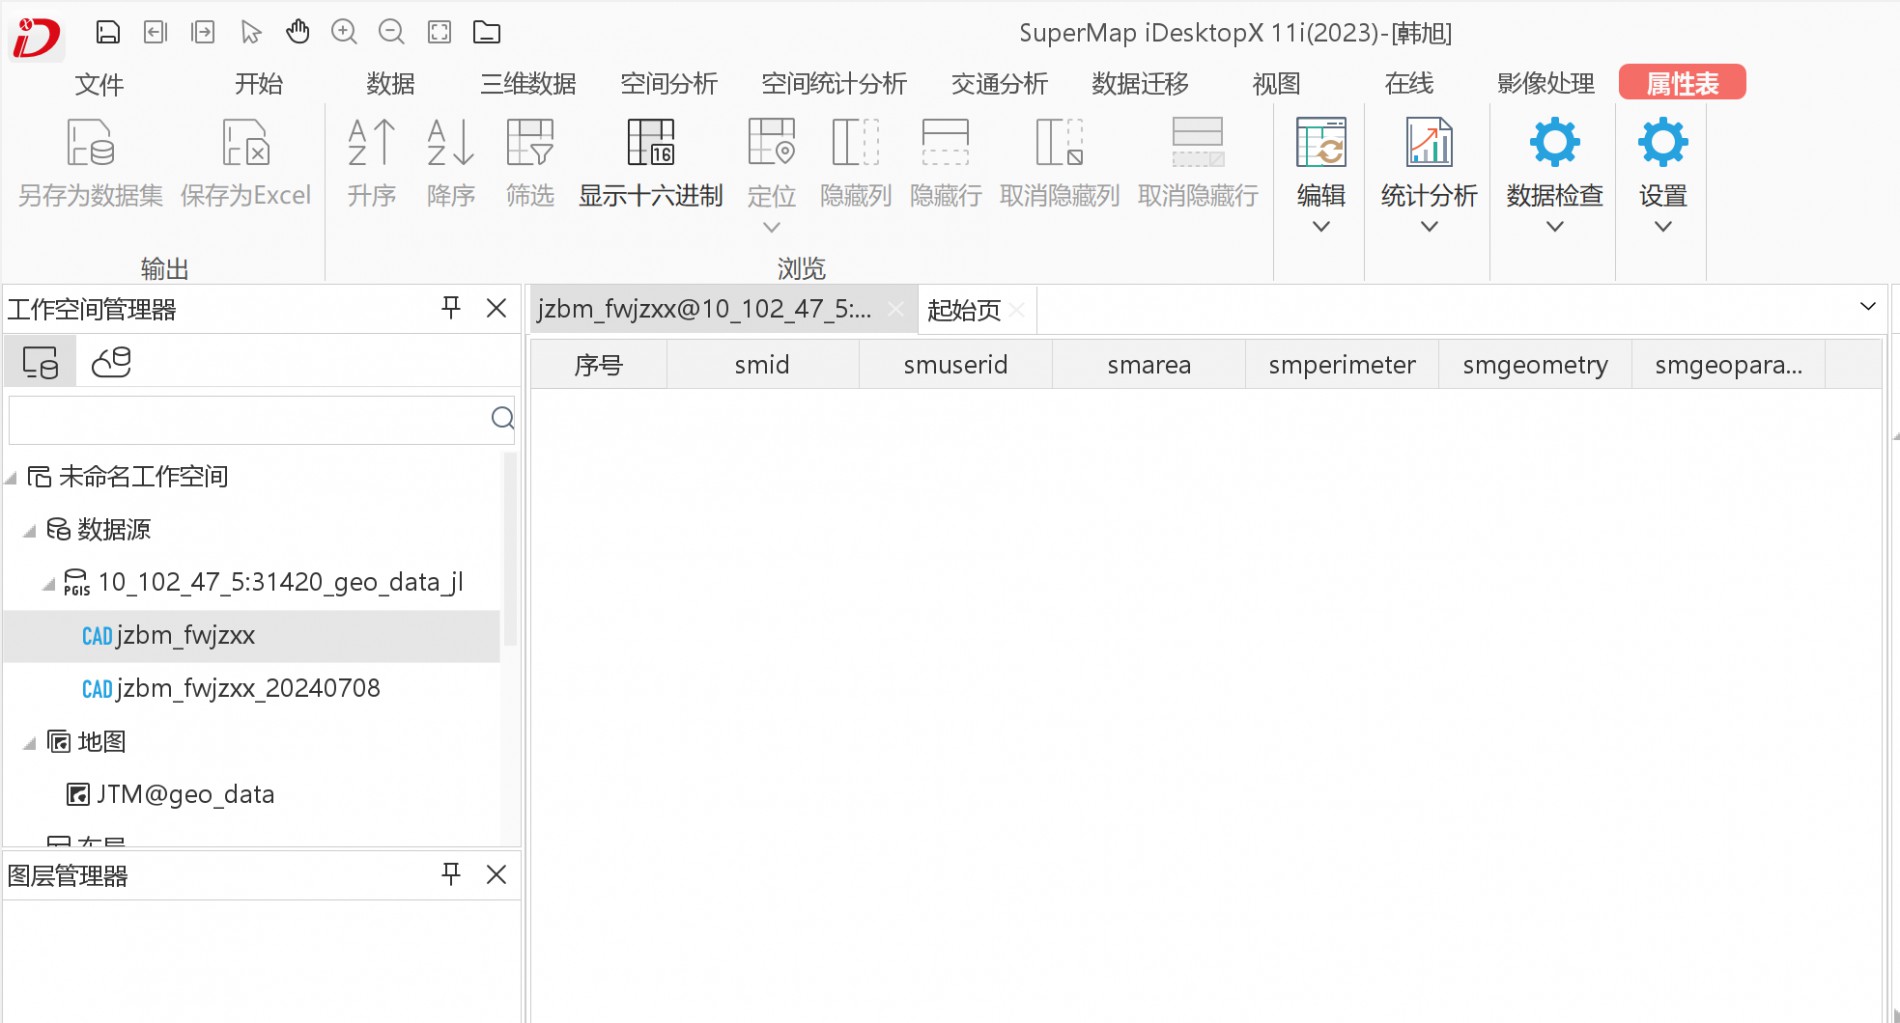
Task: Switch to the jzbm_fwjzxx attribute table tab
Action: [x=705, y=310]
